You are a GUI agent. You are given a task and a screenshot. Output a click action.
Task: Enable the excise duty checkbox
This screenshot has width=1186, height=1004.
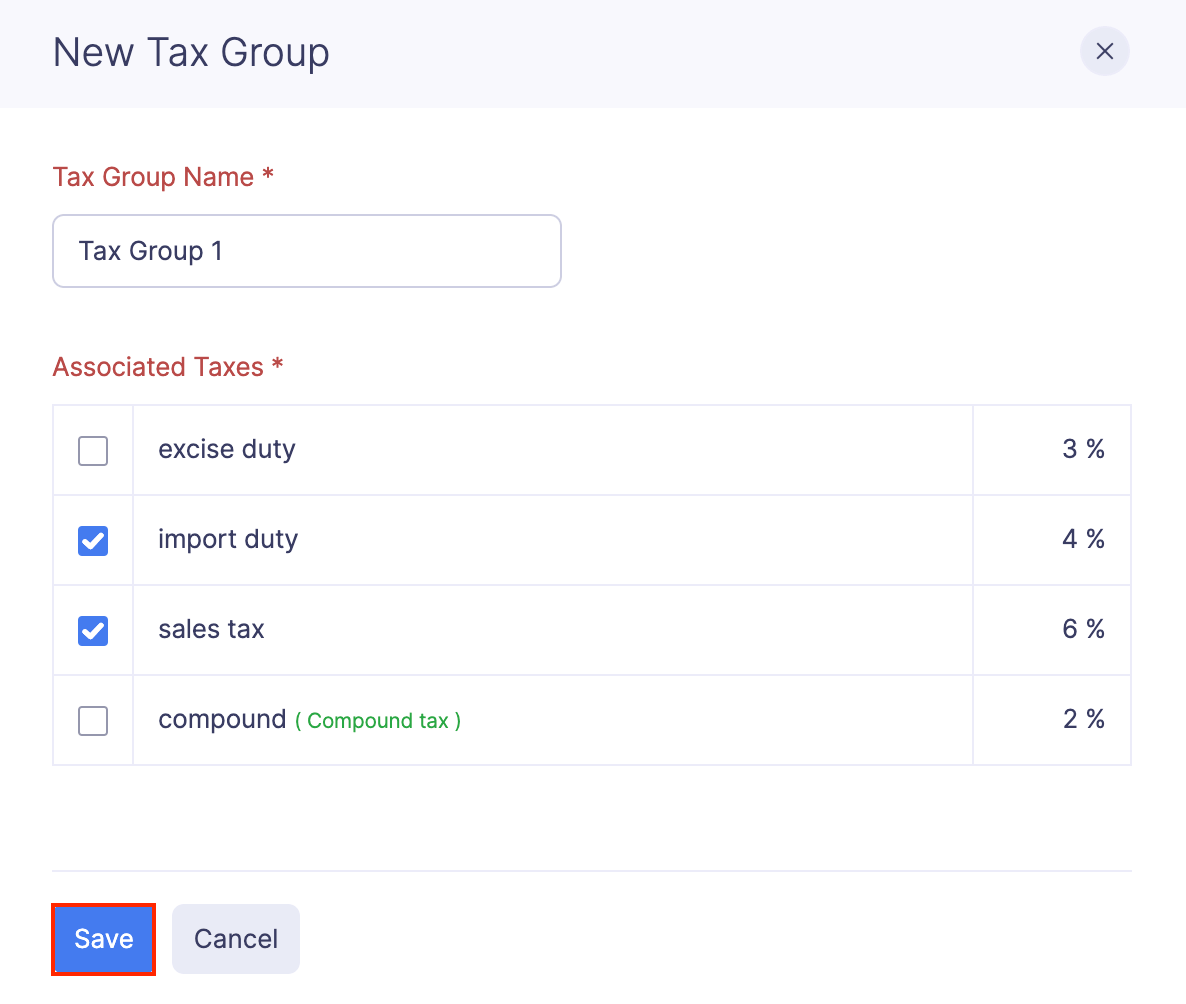coord(92,450)
